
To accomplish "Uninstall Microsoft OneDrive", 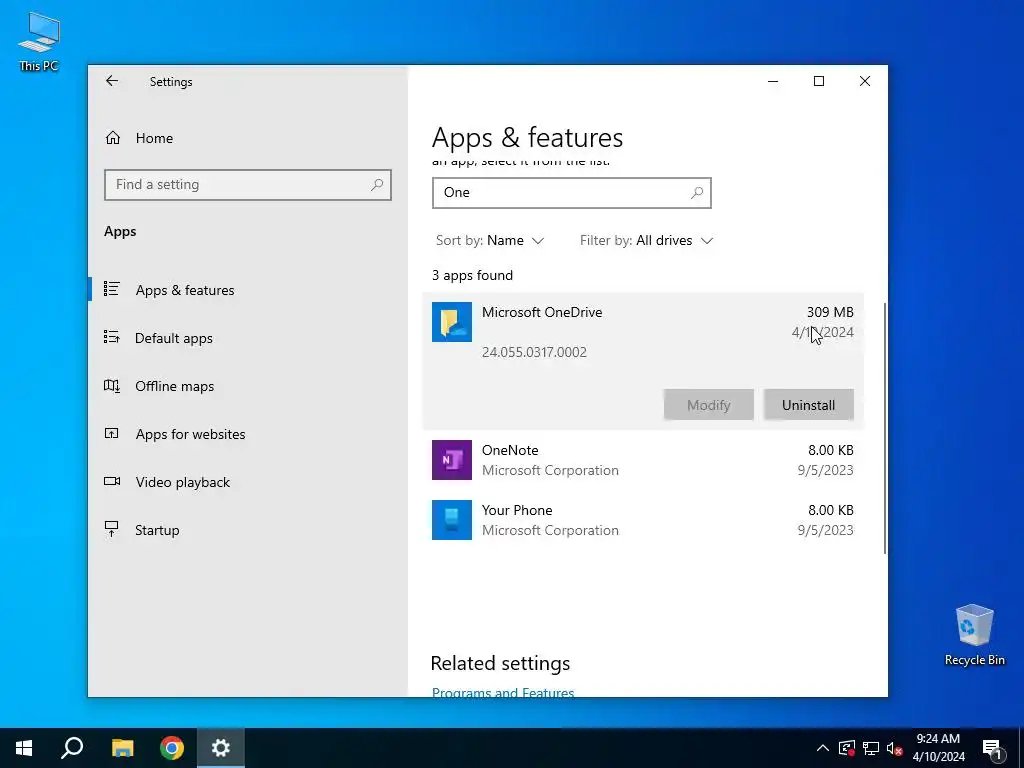I will 808,405.
